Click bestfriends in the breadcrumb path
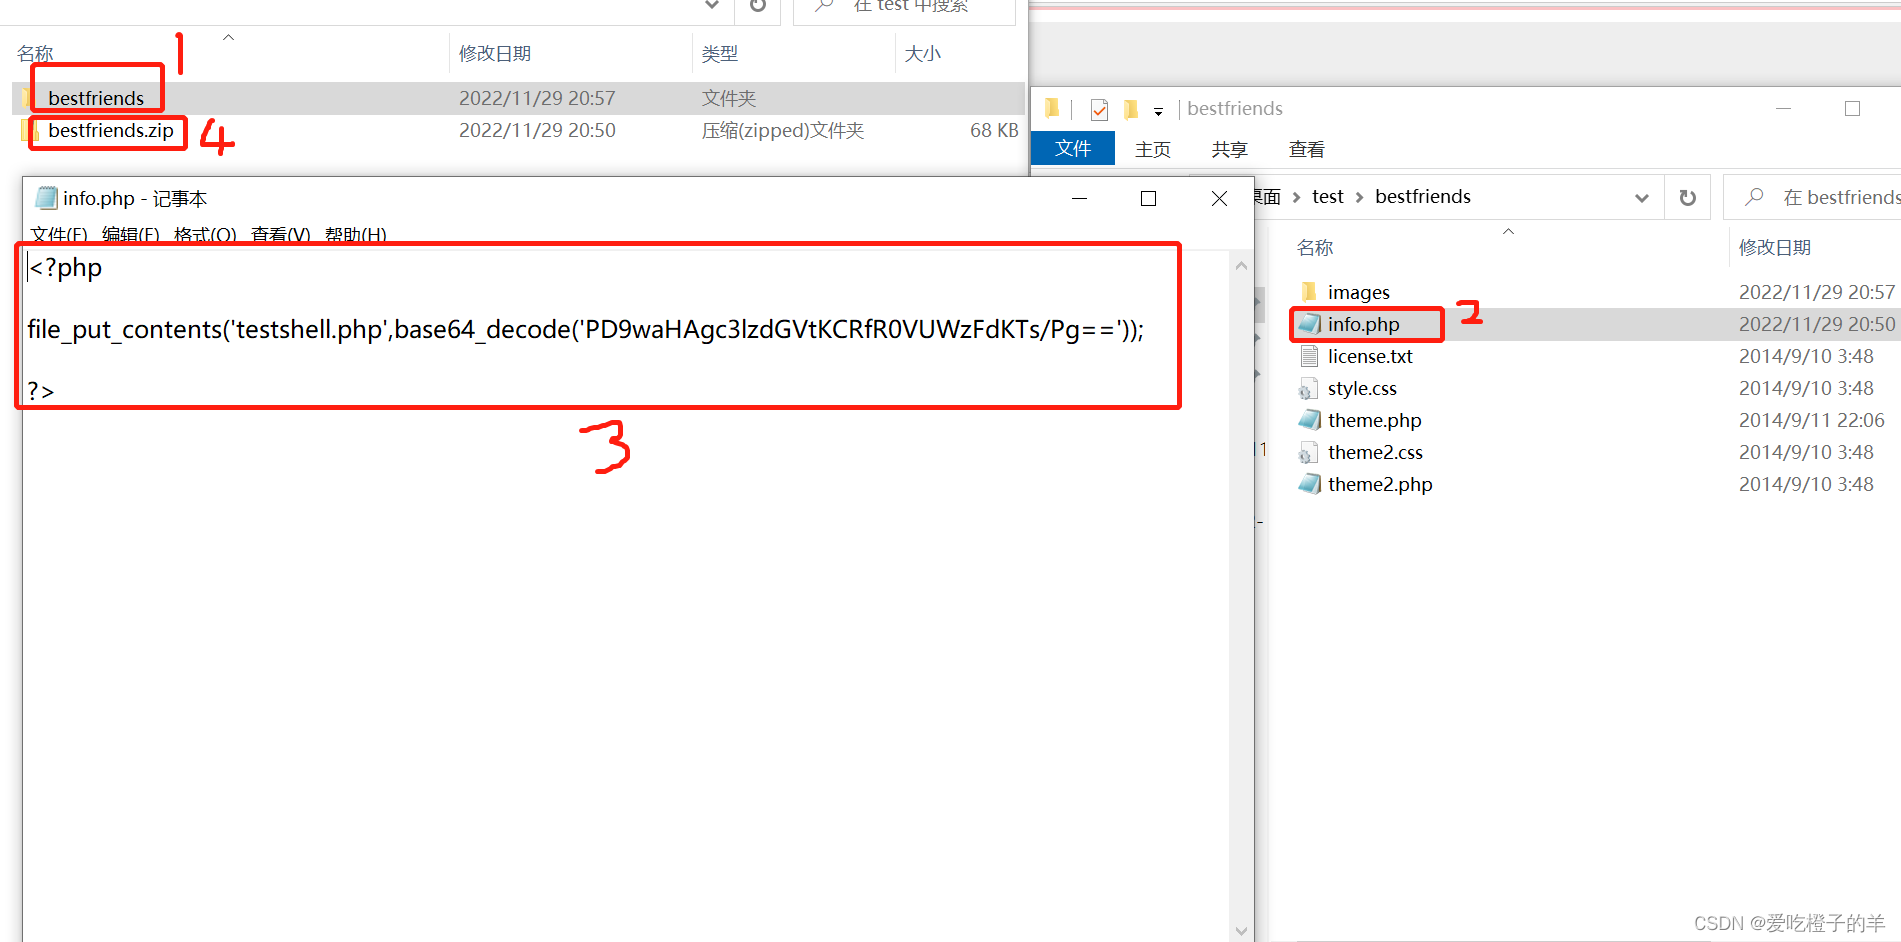1901x942 pixels. tap(1423, 197)
